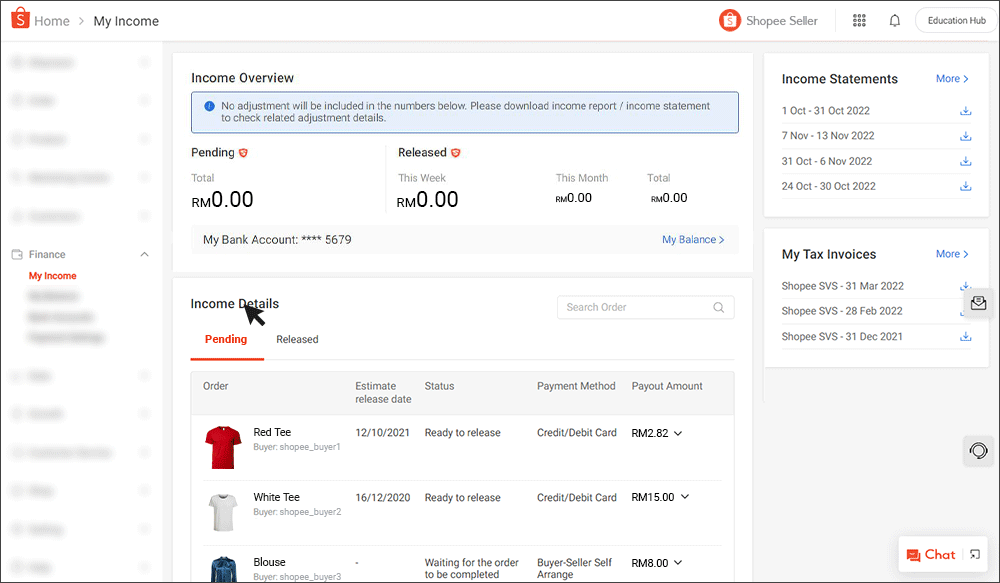Download the Shopee SVS - 31 Mar 2022 invoice
The image size is (1000, 583).
(x=966, y=286)
